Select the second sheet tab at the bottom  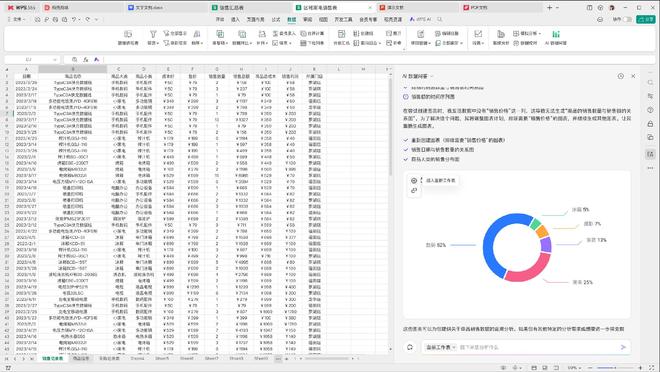pos(81,359)
